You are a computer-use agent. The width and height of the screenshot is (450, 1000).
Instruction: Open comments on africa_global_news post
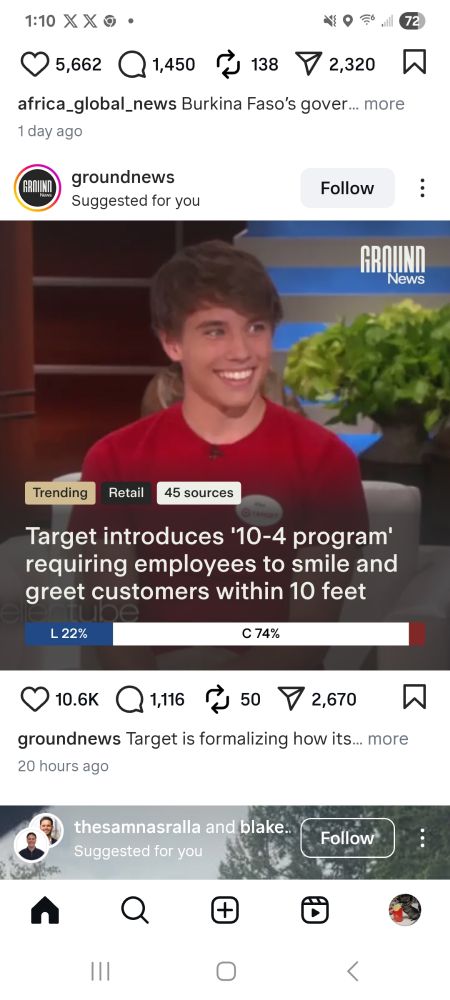[x=132, y=64]
